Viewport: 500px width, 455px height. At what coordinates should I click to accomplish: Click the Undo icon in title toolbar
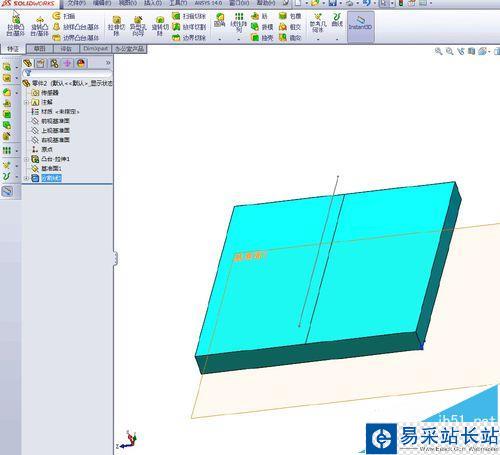[x=366, y=3]
